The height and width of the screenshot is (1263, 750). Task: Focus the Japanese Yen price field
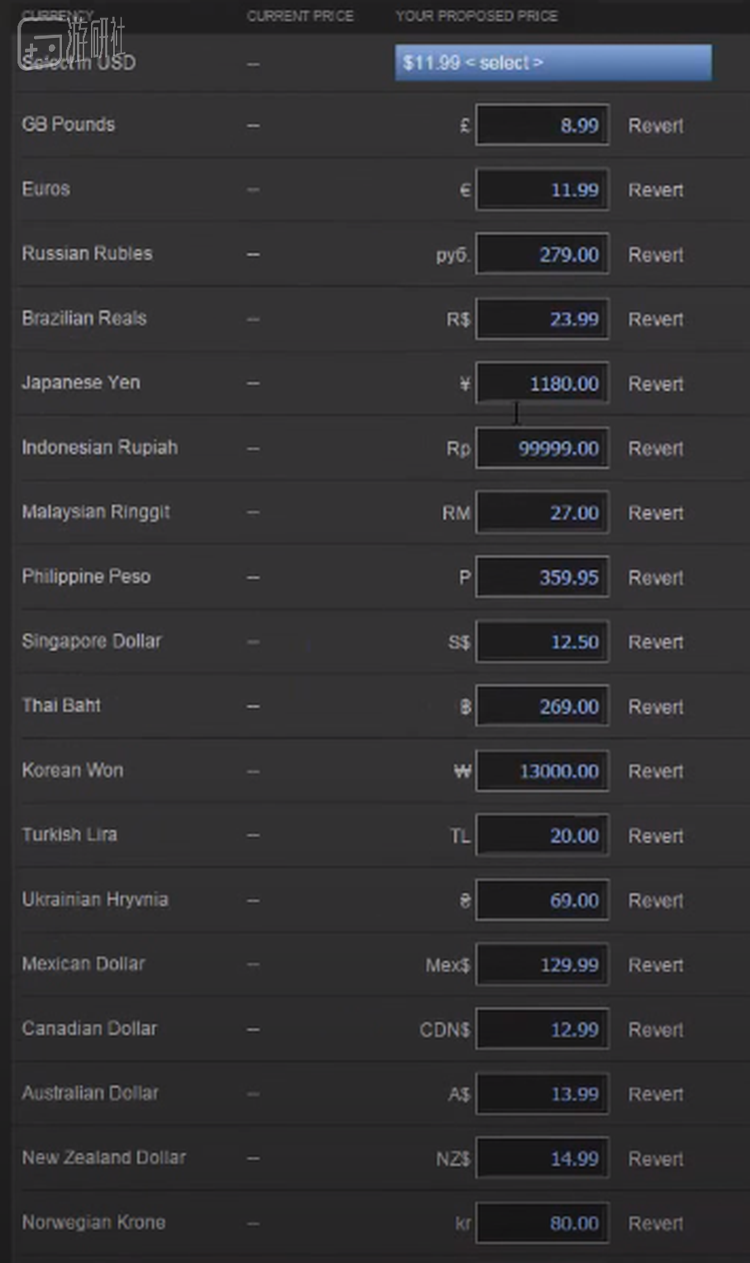(x=542, y=384)
